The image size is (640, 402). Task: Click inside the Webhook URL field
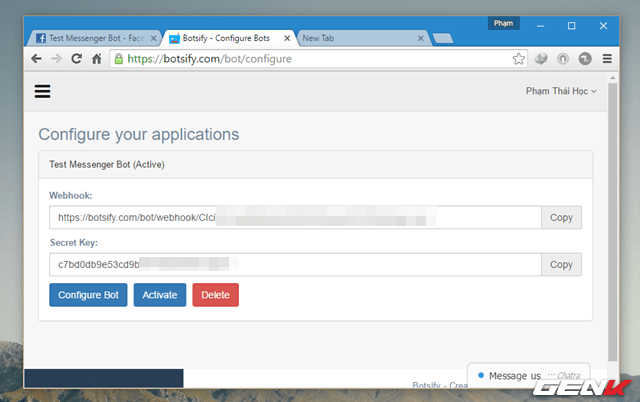[296, 218]
